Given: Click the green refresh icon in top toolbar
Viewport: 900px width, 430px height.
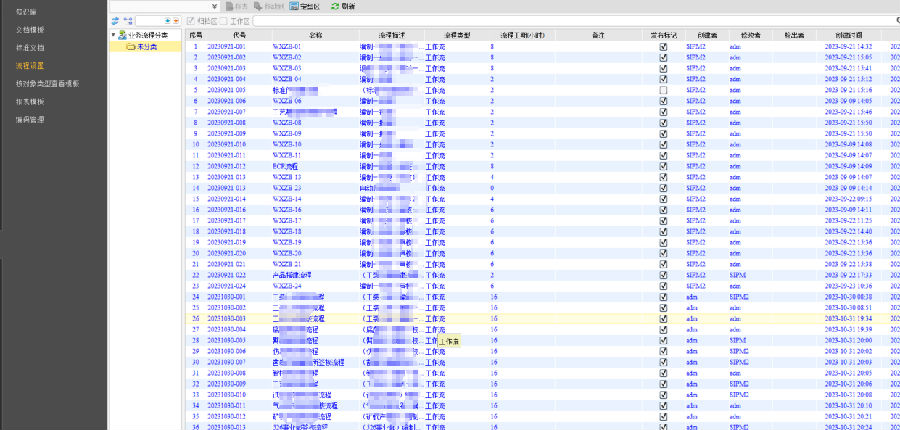Looking at the screenshot, I should coord(334,6).
